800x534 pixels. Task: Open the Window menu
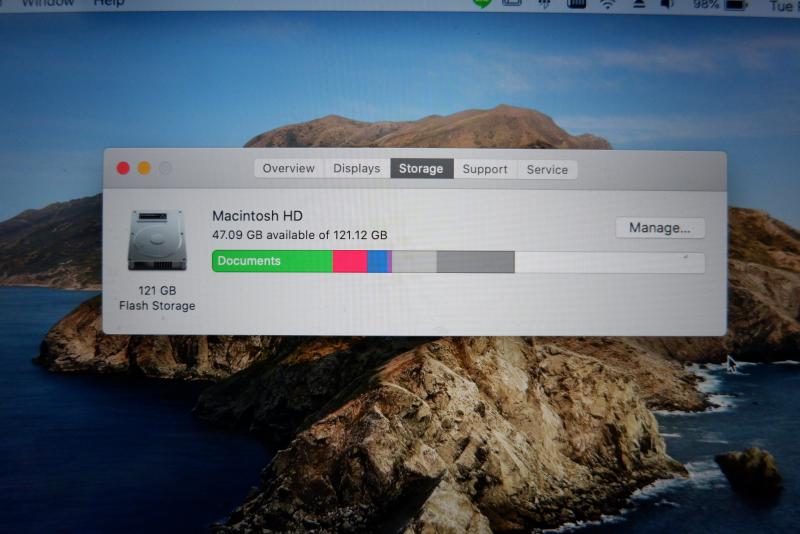[x=48, y=3]
